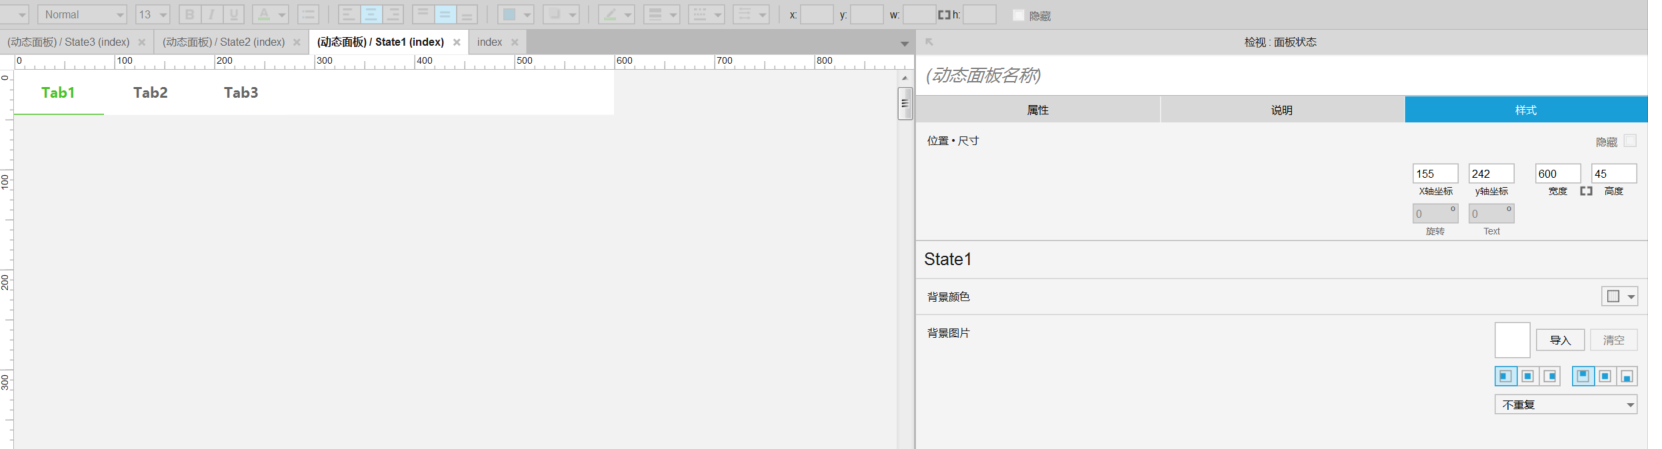Toggle underline text formatting

coord(235,15)
